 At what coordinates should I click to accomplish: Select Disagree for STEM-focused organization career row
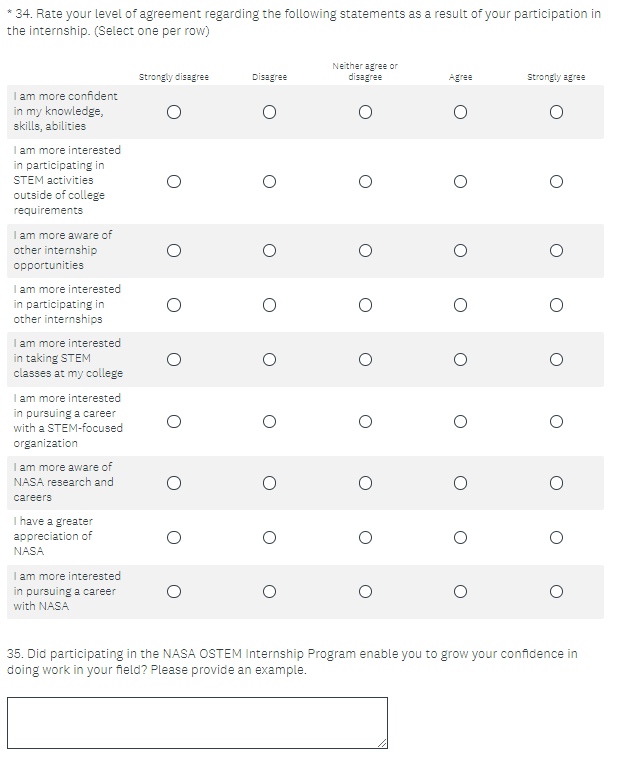coord(269,421)
